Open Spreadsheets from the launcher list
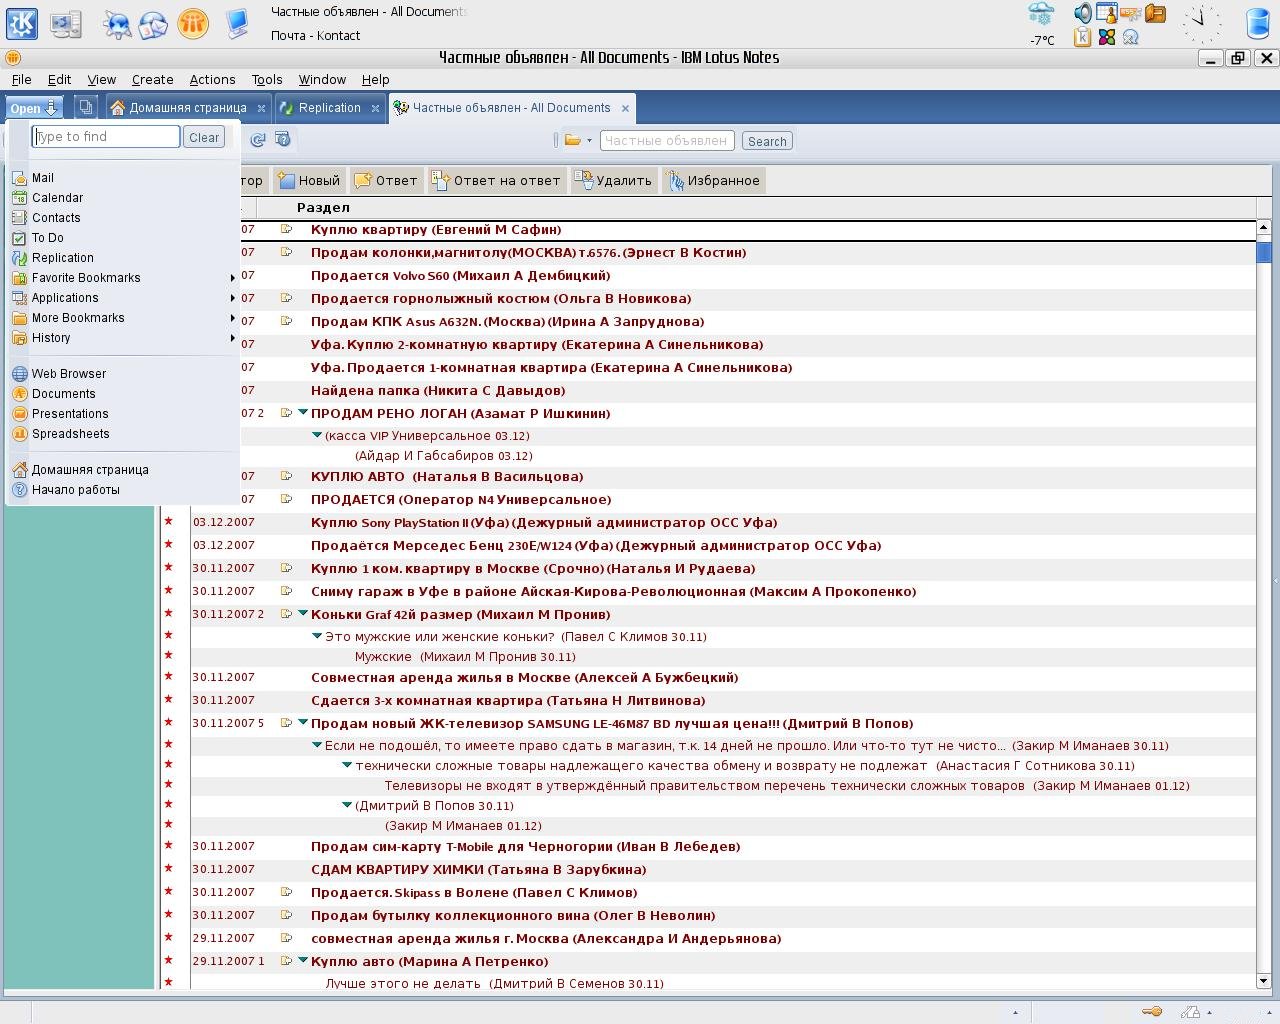Image resolution: width=1280 pixels, height=1024 pixels. pos(70,434)
